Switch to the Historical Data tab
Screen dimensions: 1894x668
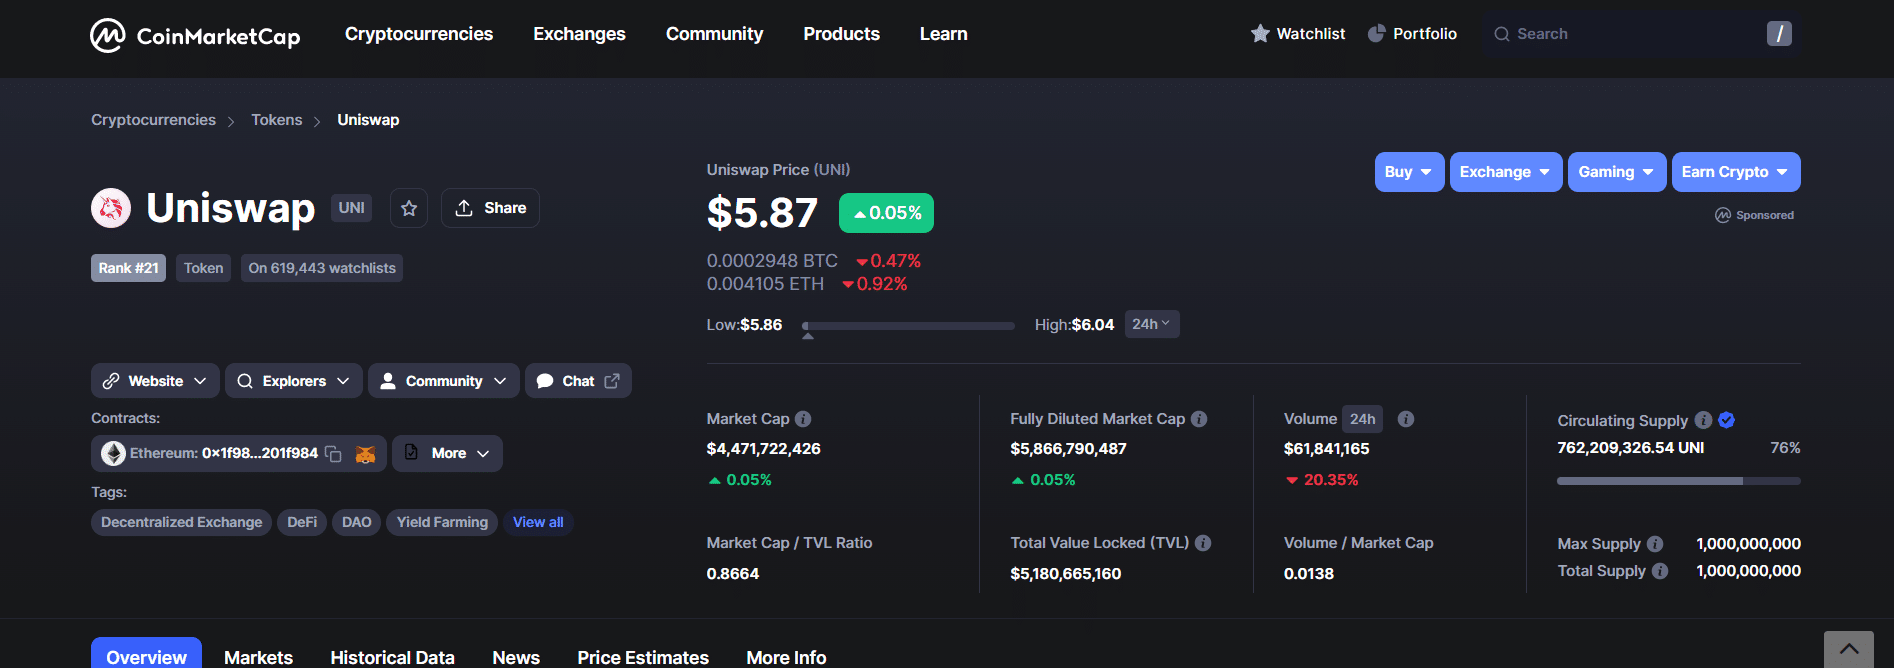point(392,657)
